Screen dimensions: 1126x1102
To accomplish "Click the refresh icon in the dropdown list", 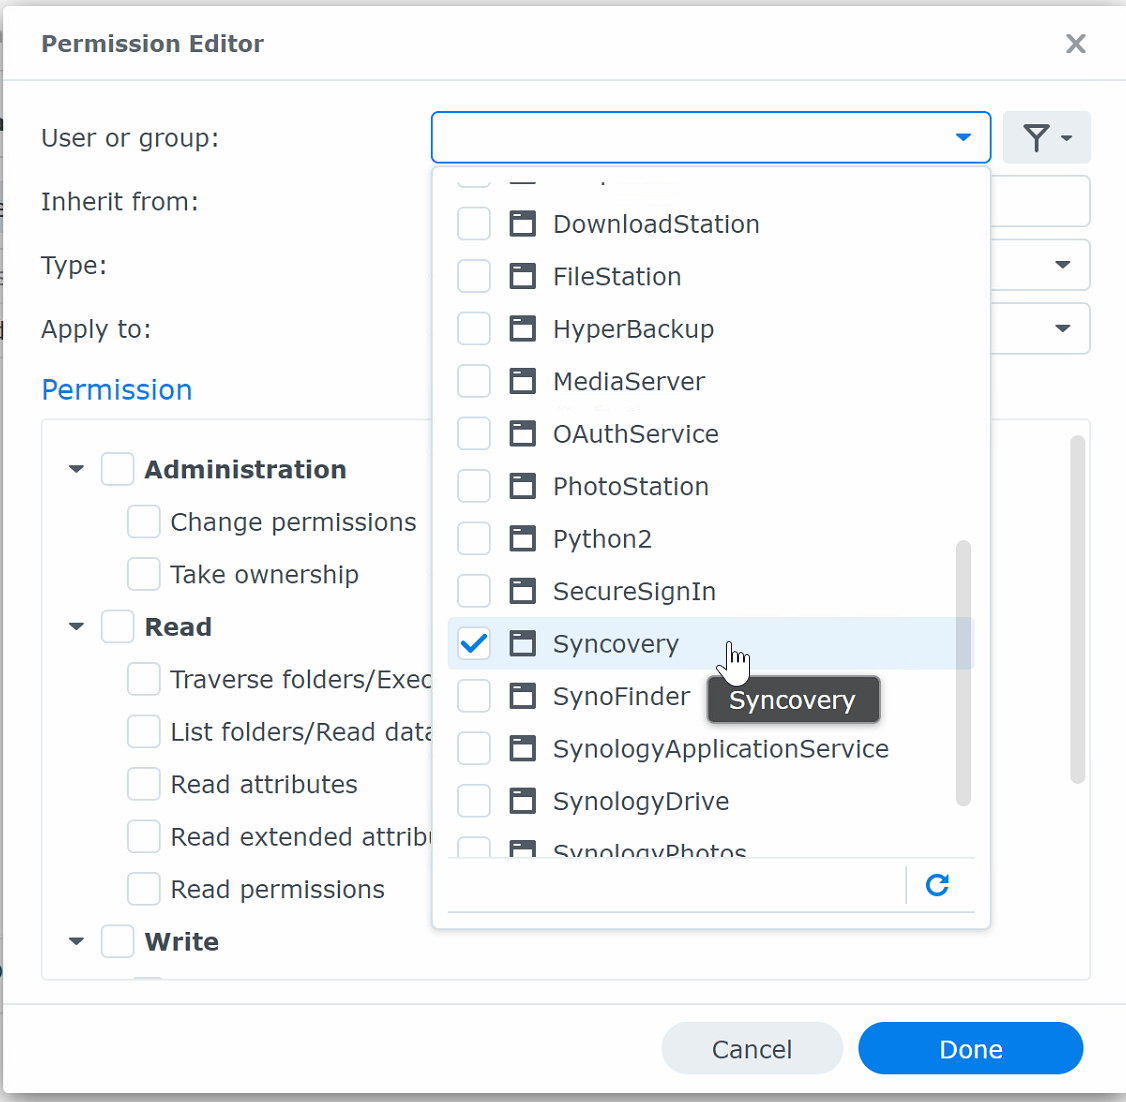I will coord(936,885).
